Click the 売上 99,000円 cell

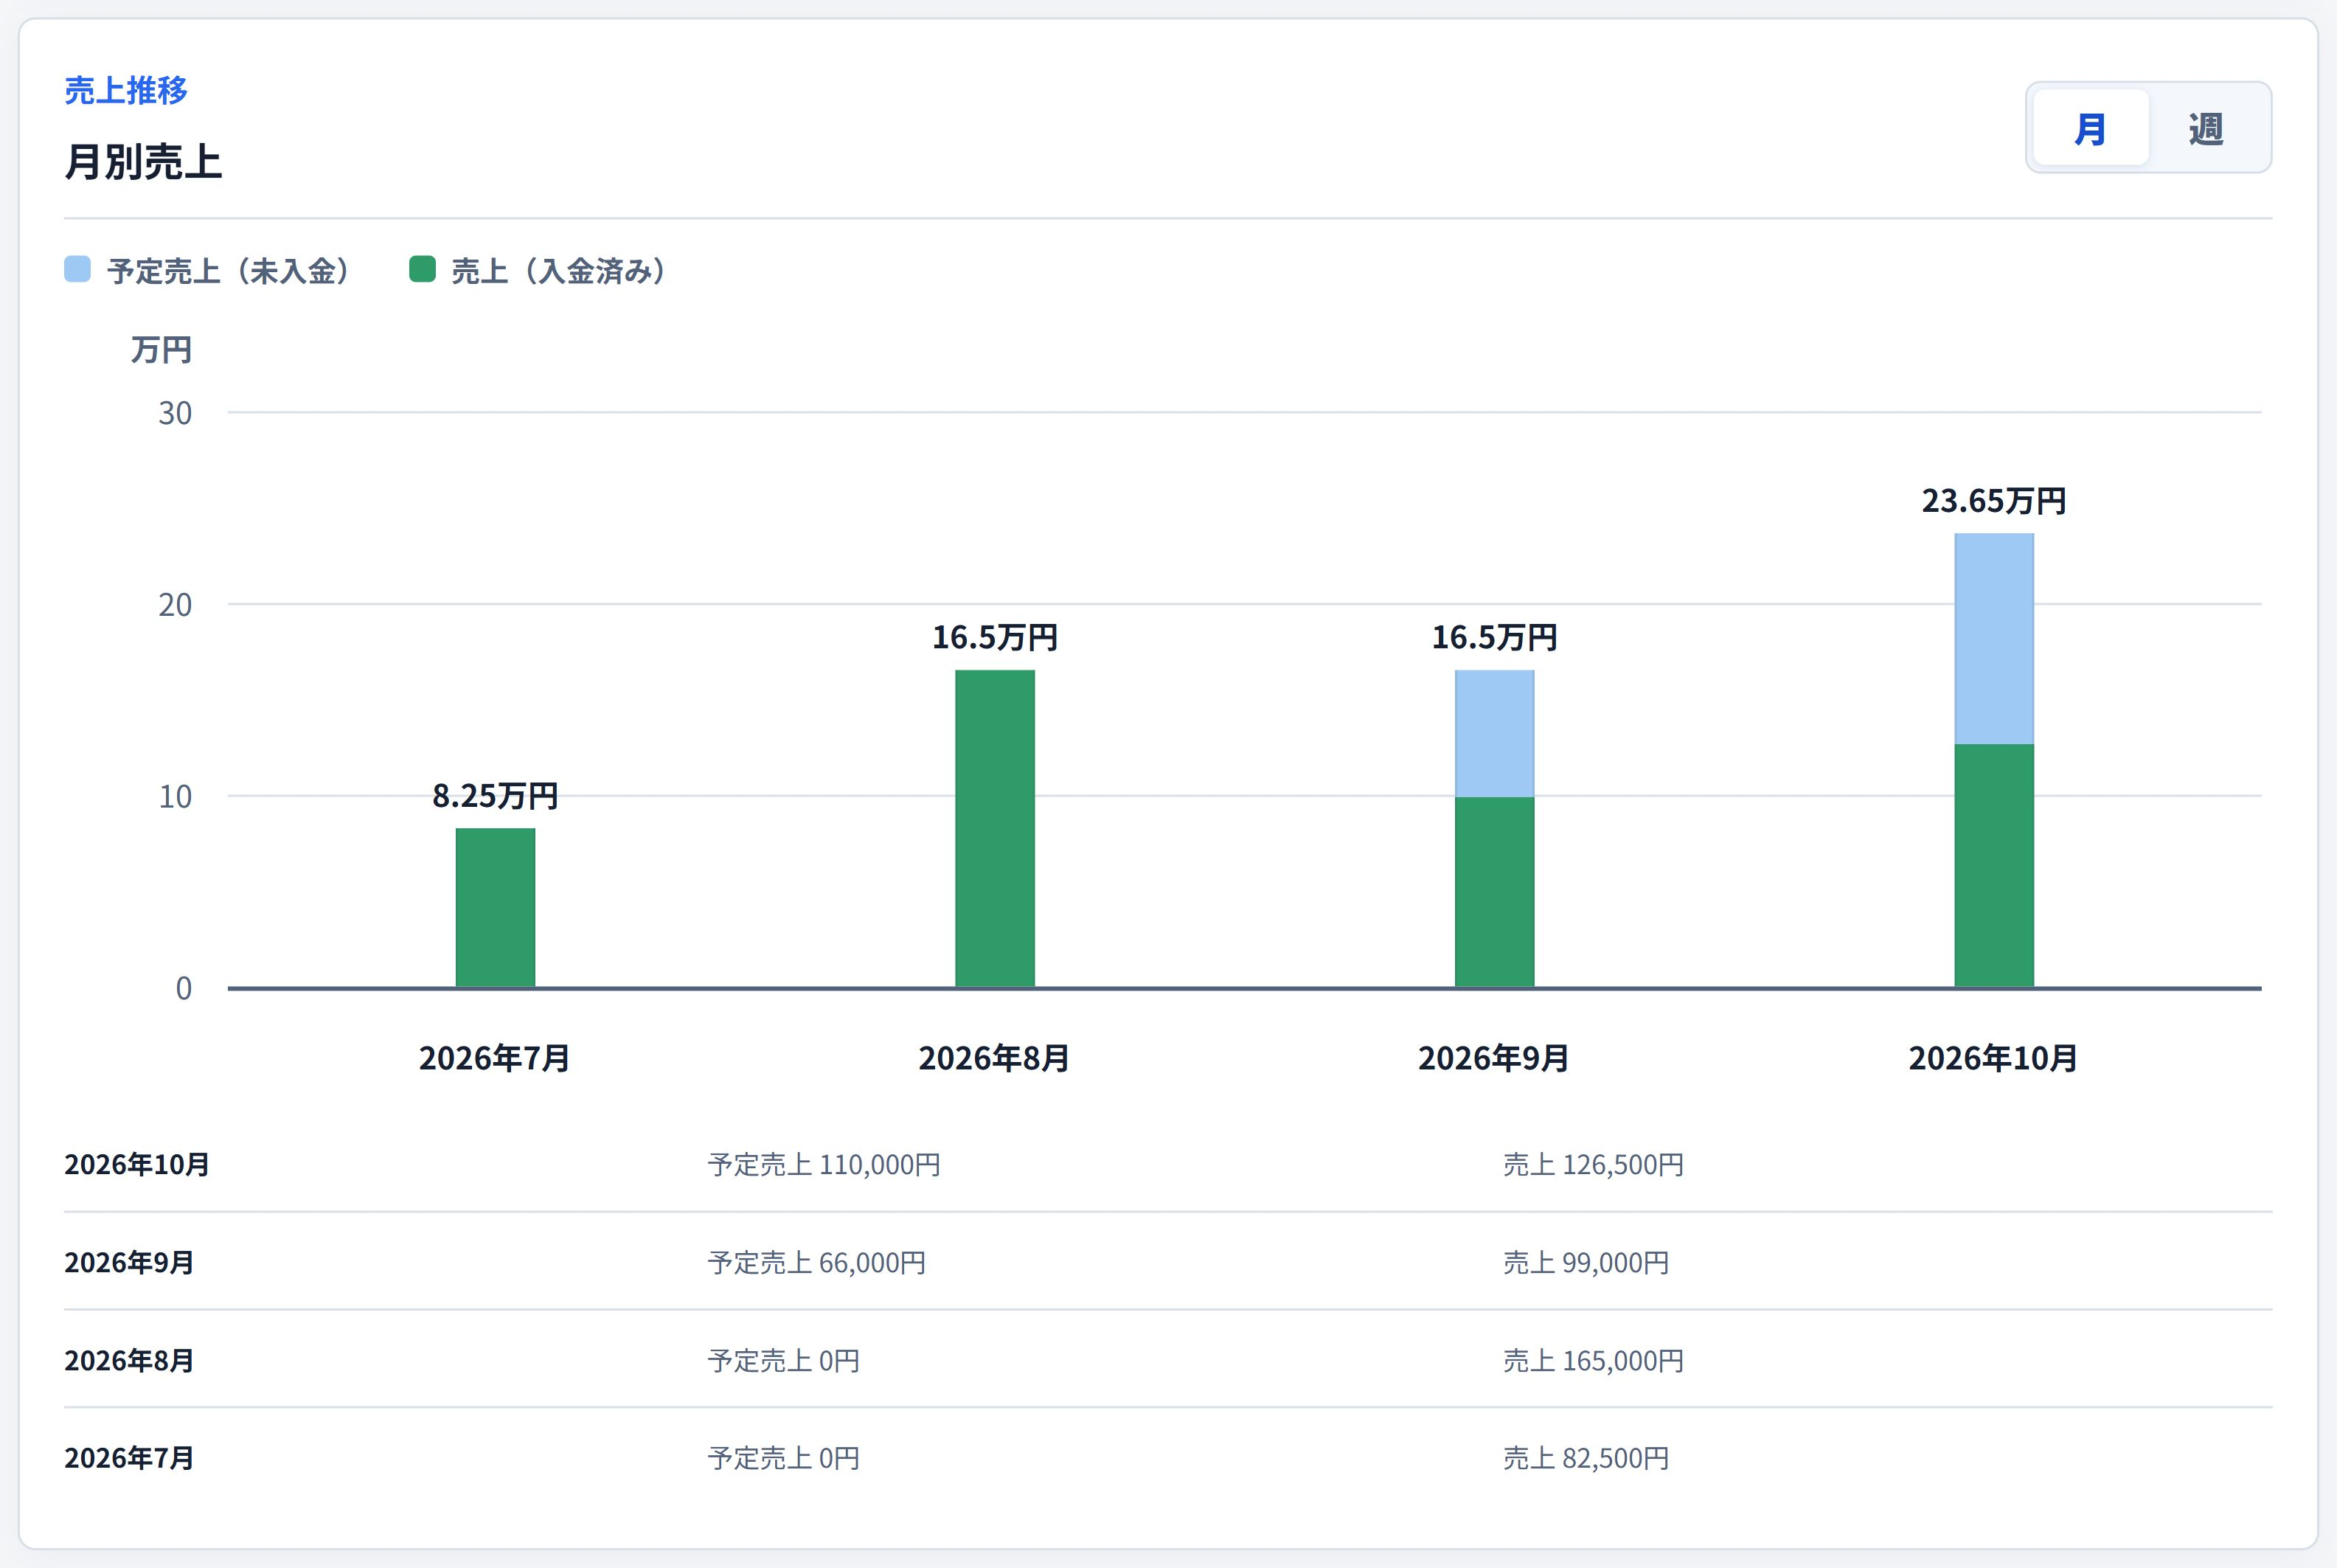tap(1586, 1263)
